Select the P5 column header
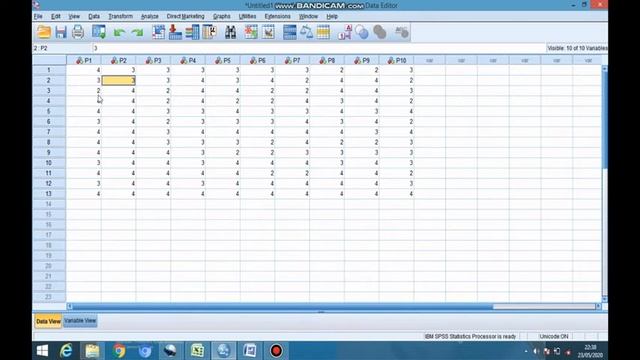Viewport: 640px width, 360px height. pos(223,60)
